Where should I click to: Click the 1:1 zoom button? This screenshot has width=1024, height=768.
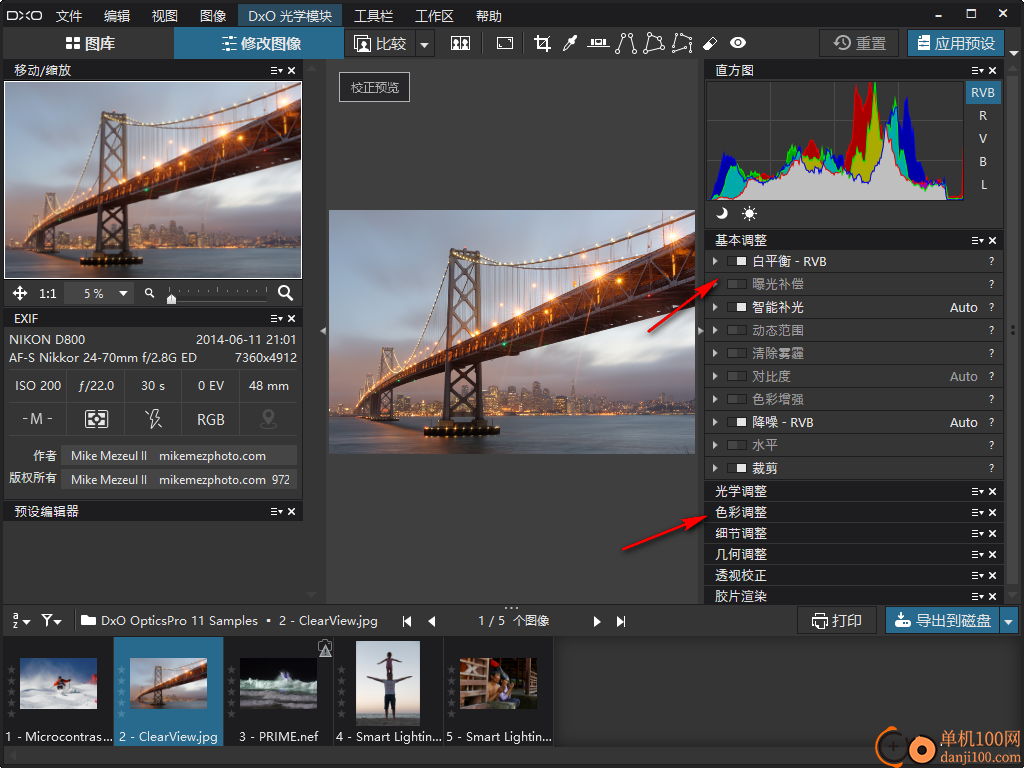(48, 293)
